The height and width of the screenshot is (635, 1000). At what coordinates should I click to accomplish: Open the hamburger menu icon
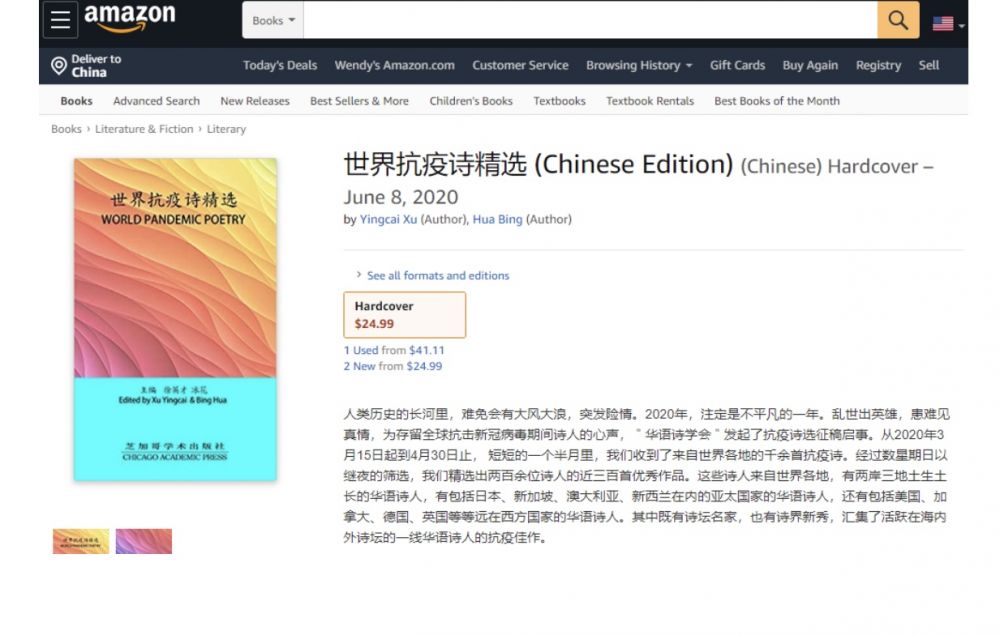pyautogui.click(x=61, y=20)
